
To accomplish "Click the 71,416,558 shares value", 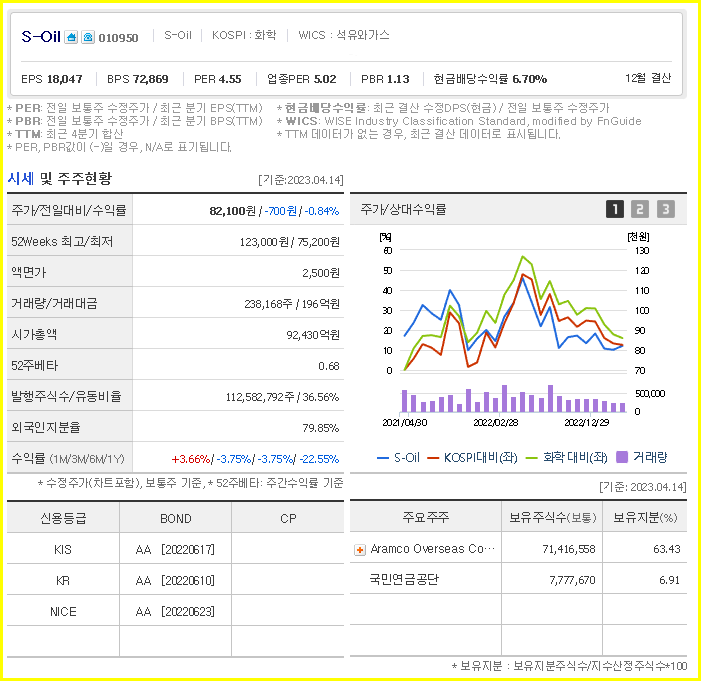I will (569, 549).
